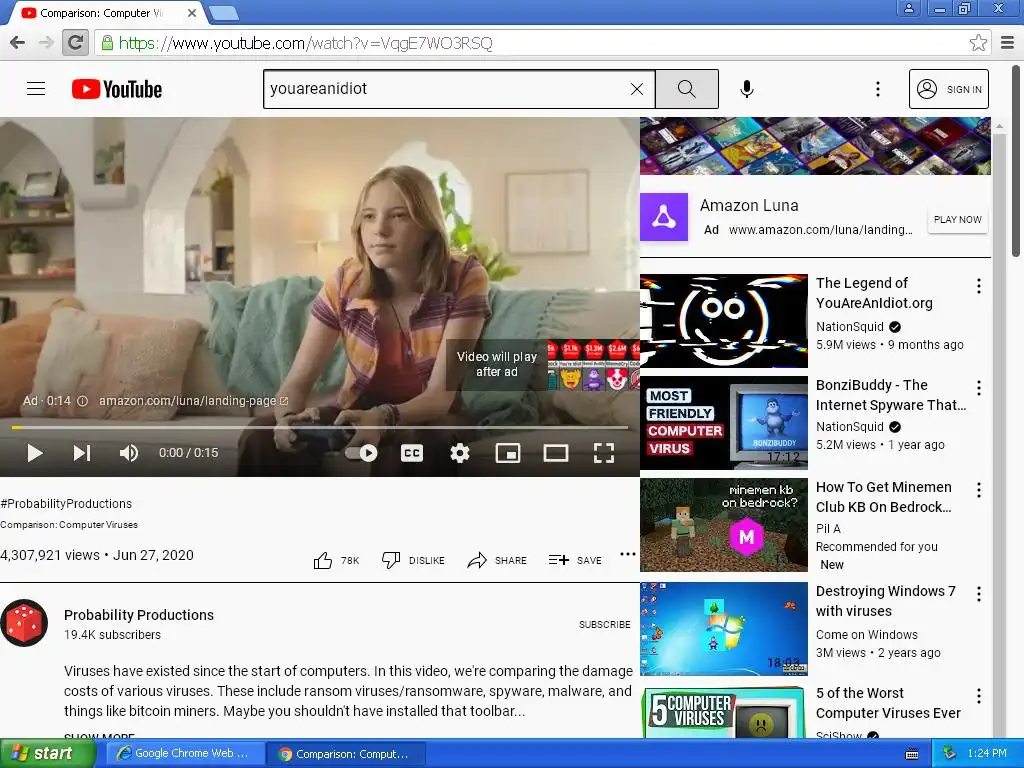The image size is (1024, 768).
Task: Open options for Minemen Club video
Action: [x=978, y=490]
